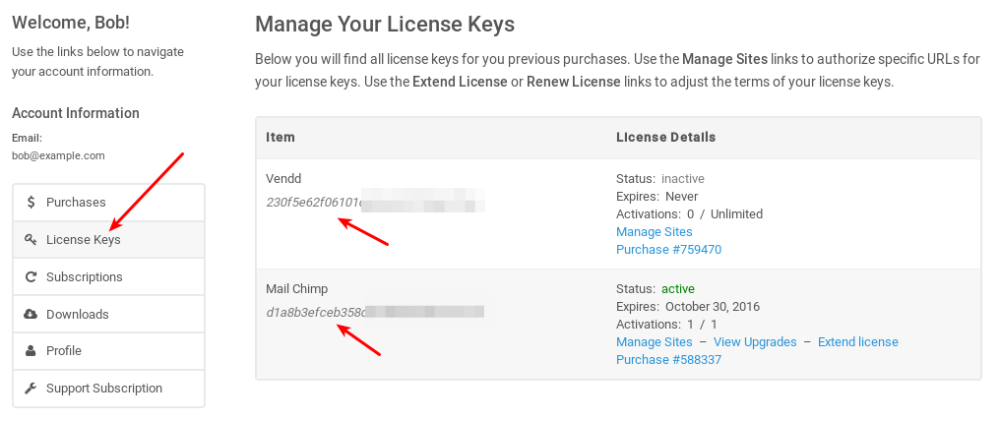Click the key icon beside License Keys

31,240
